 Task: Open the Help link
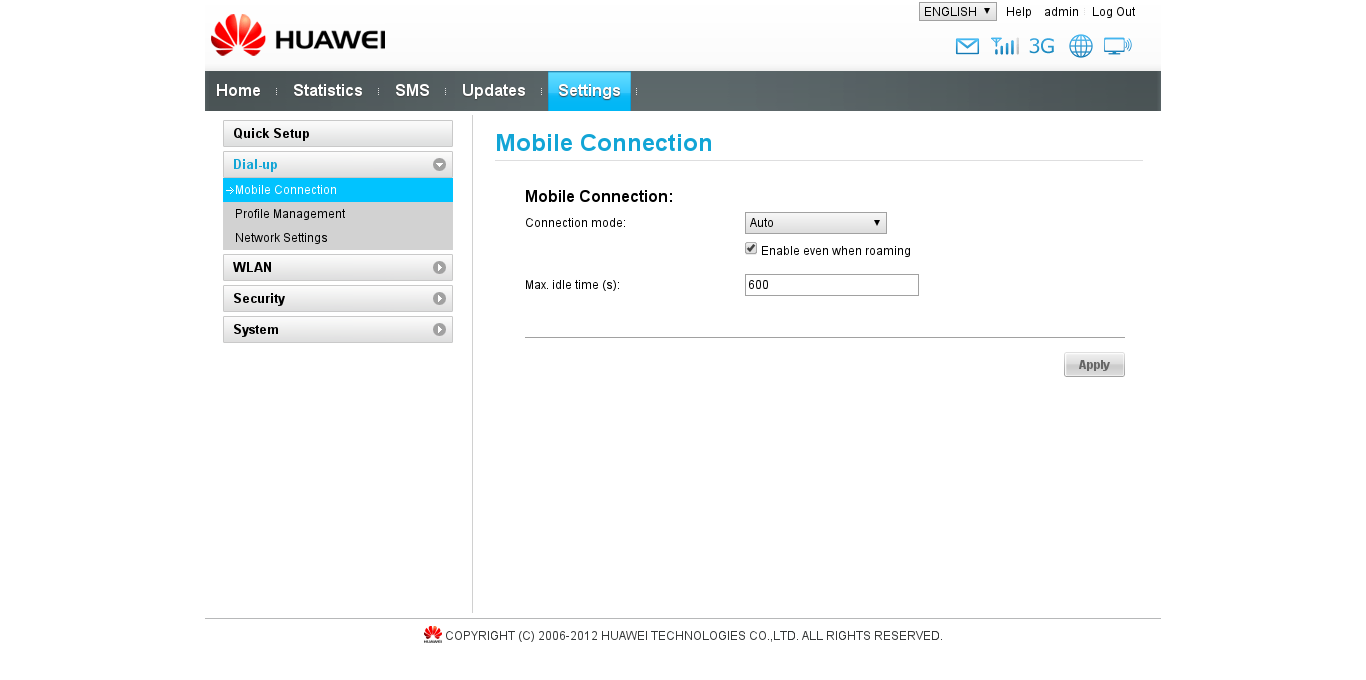(1019, 12)
